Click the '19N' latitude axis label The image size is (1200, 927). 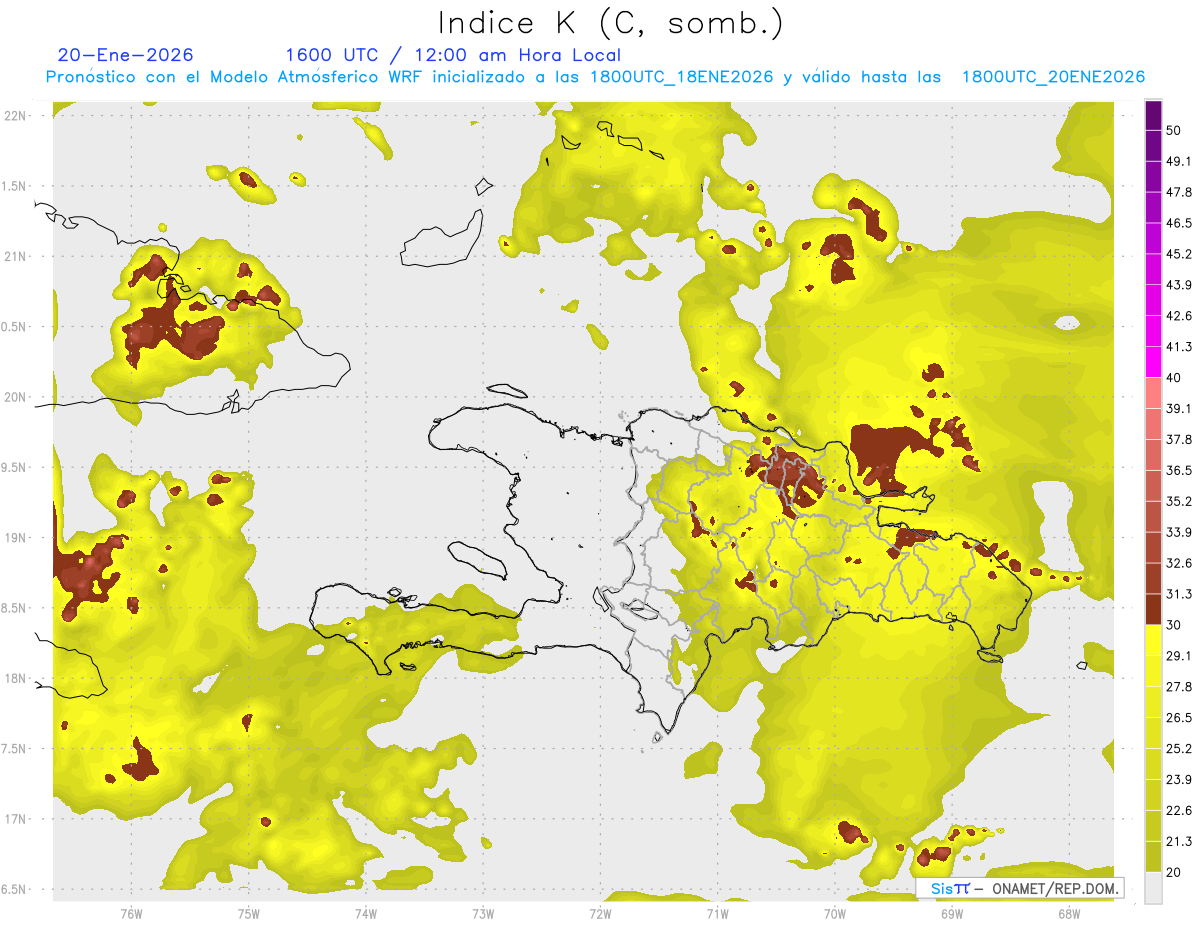14,538
